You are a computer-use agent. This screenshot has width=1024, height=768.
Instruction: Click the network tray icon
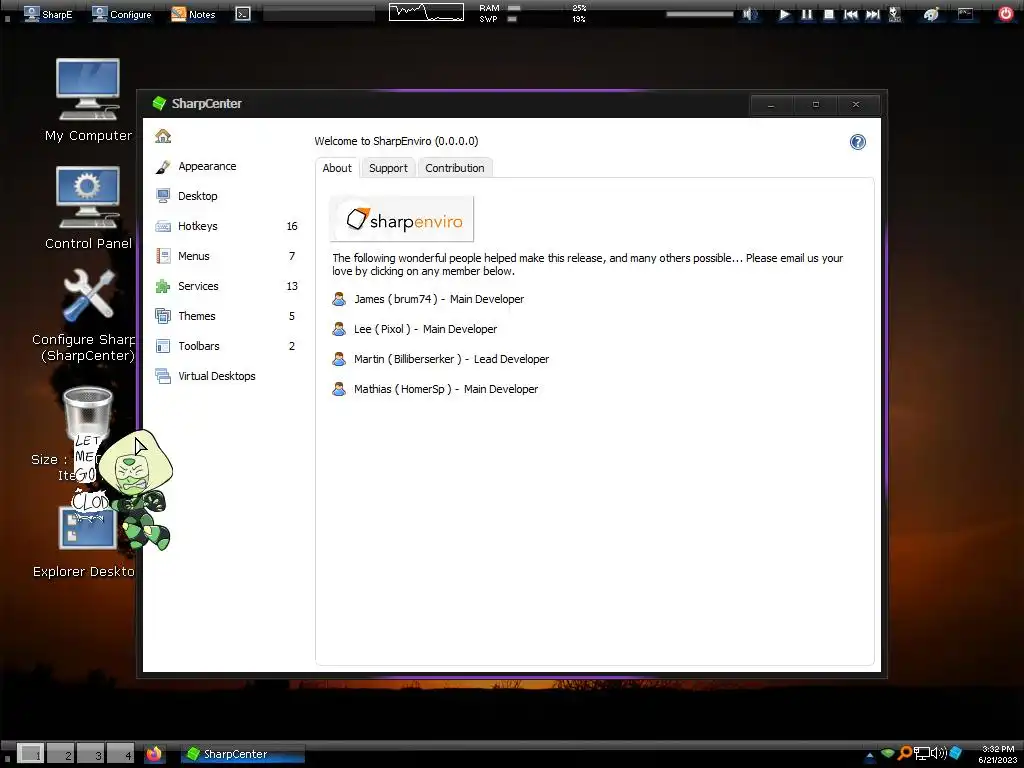coord(921,754)
